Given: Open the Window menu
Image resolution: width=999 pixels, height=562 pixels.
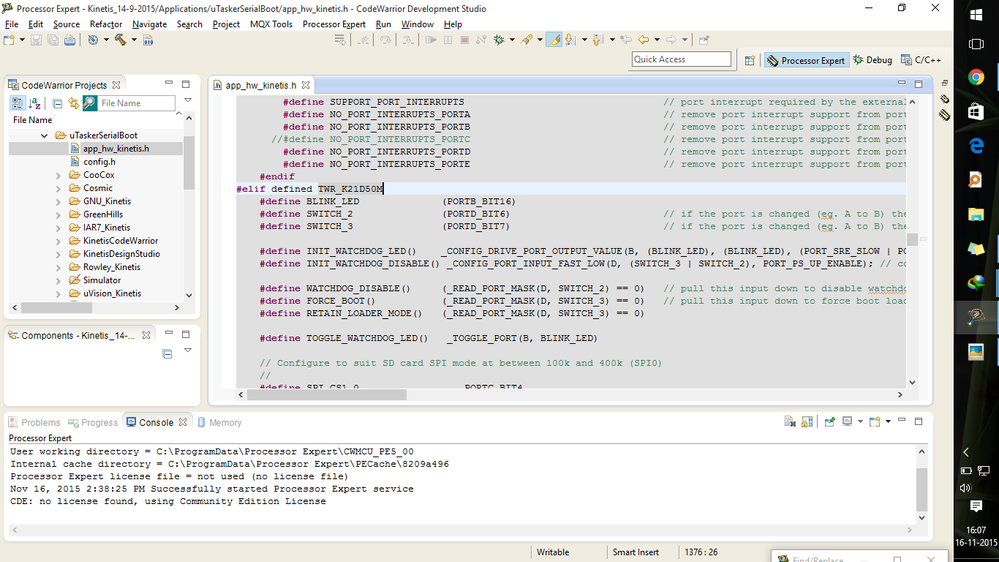Looking at the screenshot, I should coord(417,24).
